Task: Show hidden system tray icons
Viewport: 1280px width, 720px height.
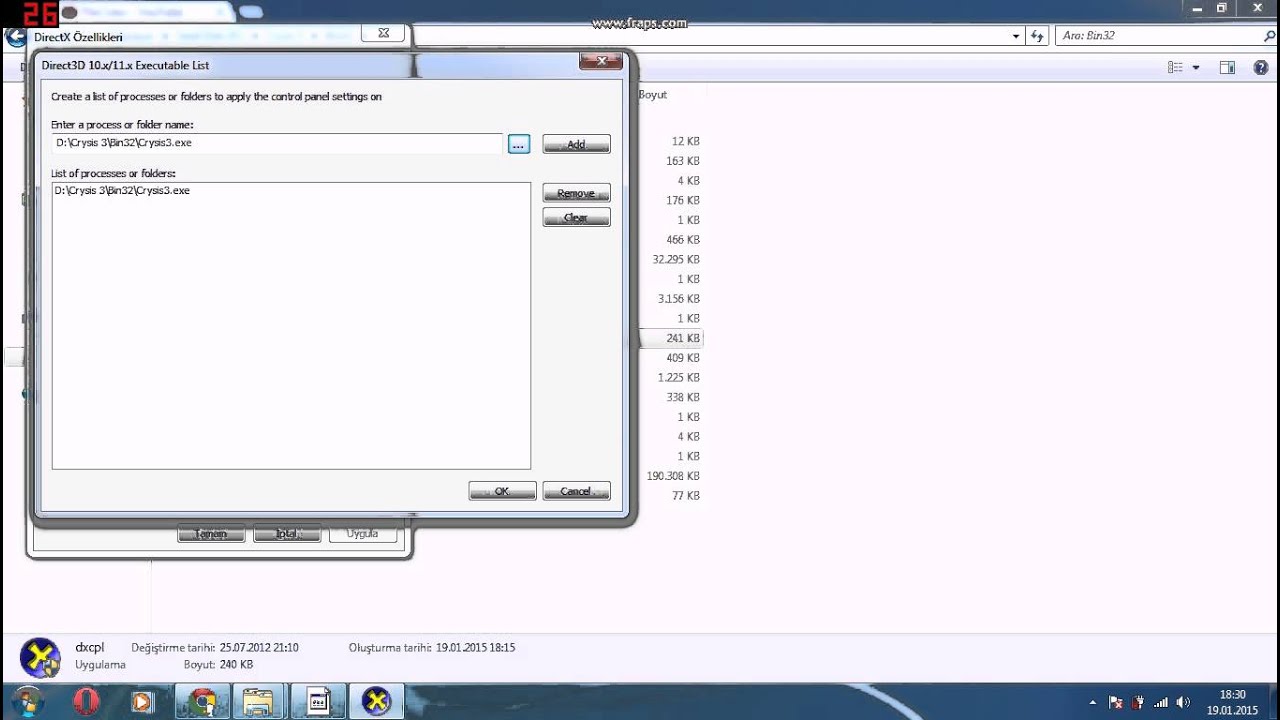Action: pos(1092,703)
